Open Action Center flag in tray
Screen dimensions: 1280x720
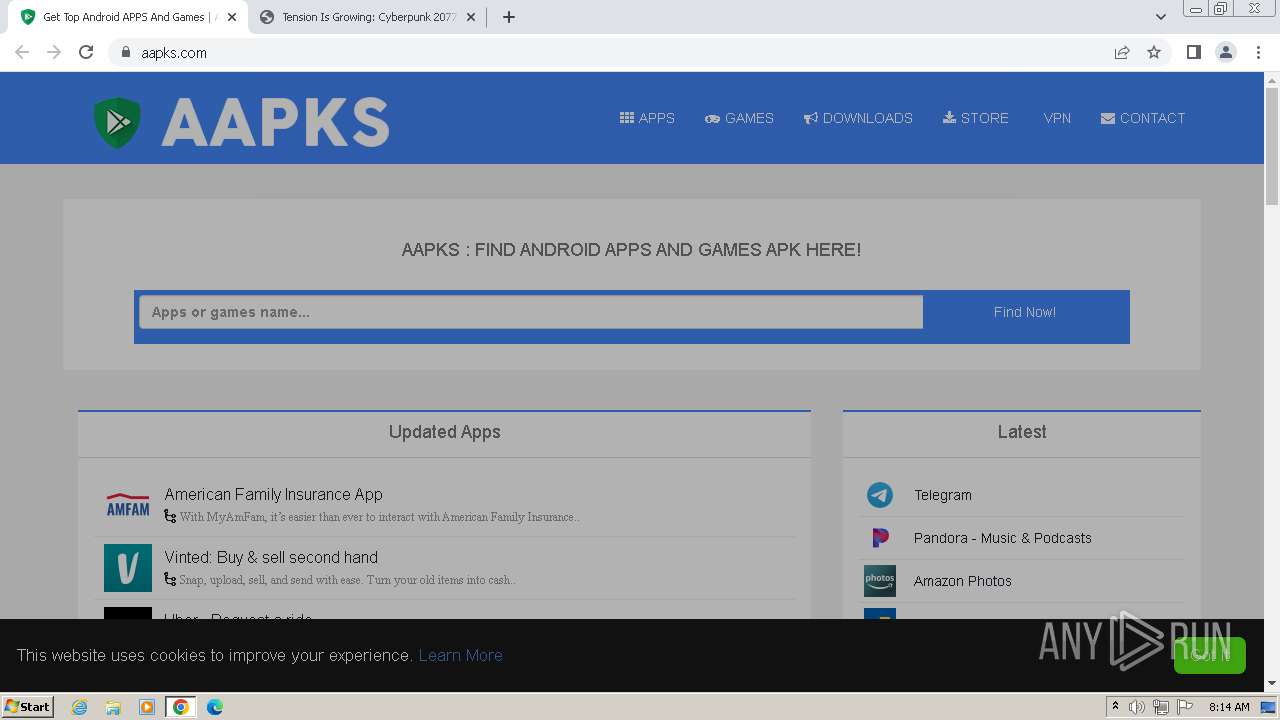click(1185, 707)
